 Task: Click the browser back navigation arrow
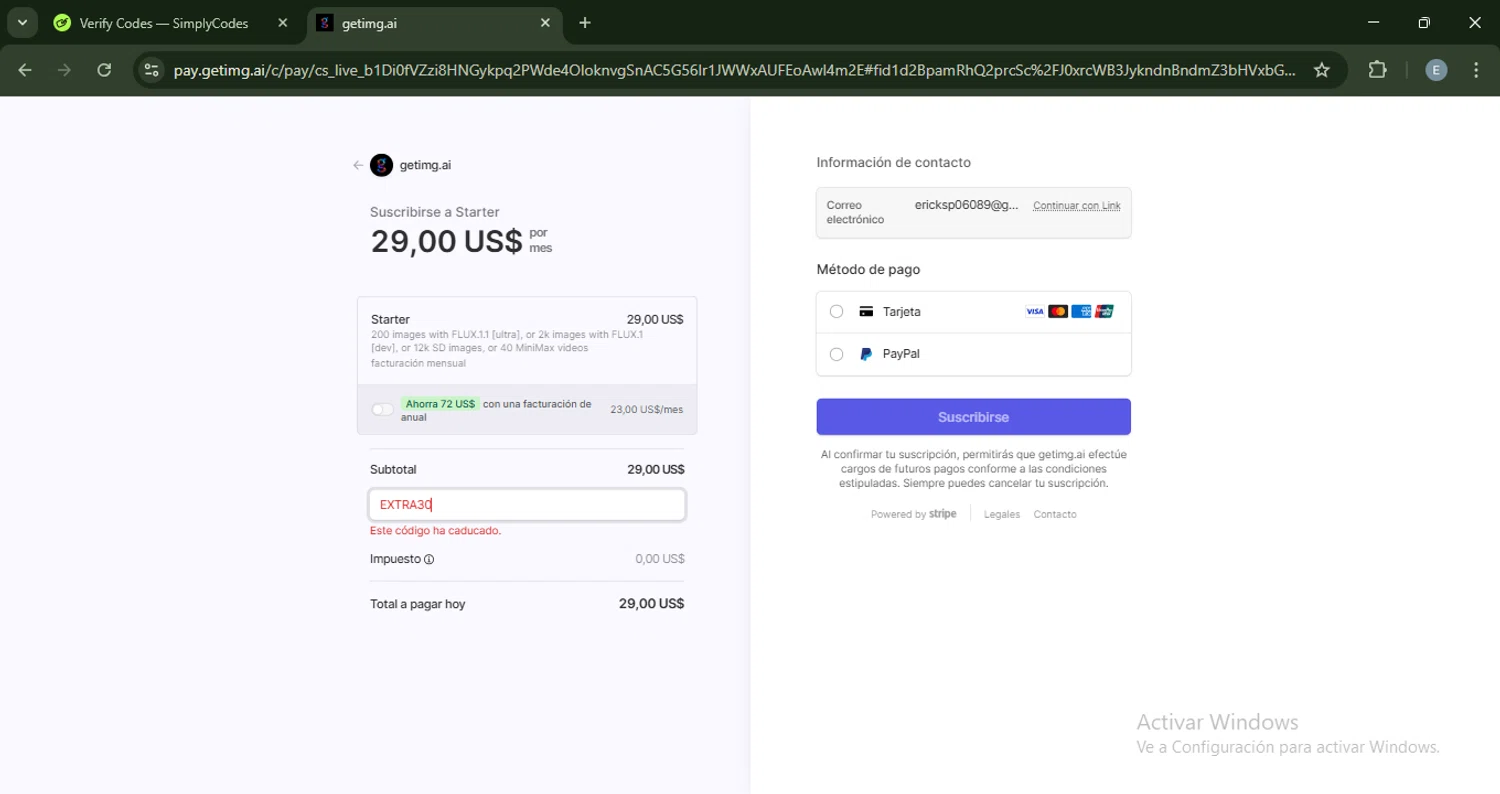(25, 70)
